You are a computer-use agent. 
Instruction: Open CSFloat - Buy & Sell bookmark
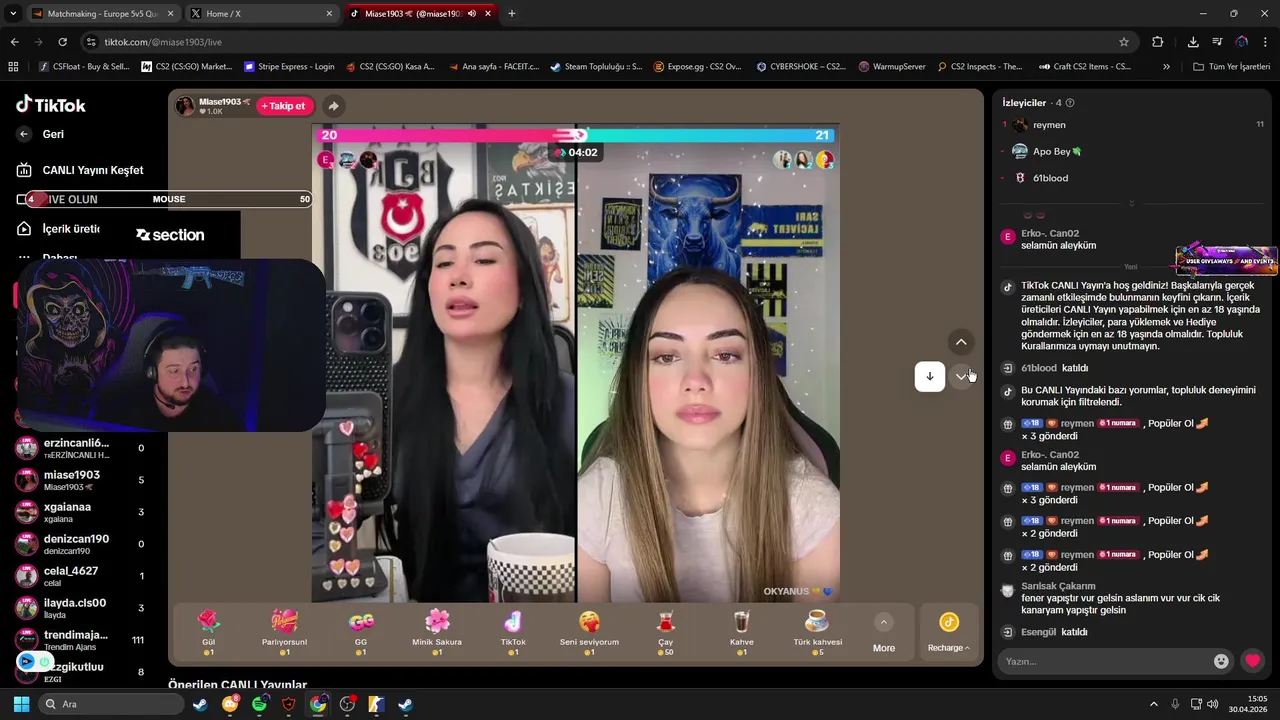[84, 67]
